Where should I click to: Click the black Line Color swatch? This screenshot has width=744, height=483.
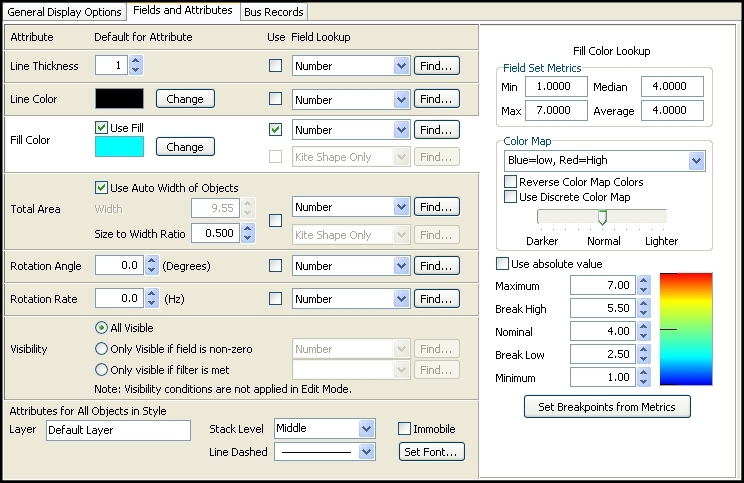(119, 99)
